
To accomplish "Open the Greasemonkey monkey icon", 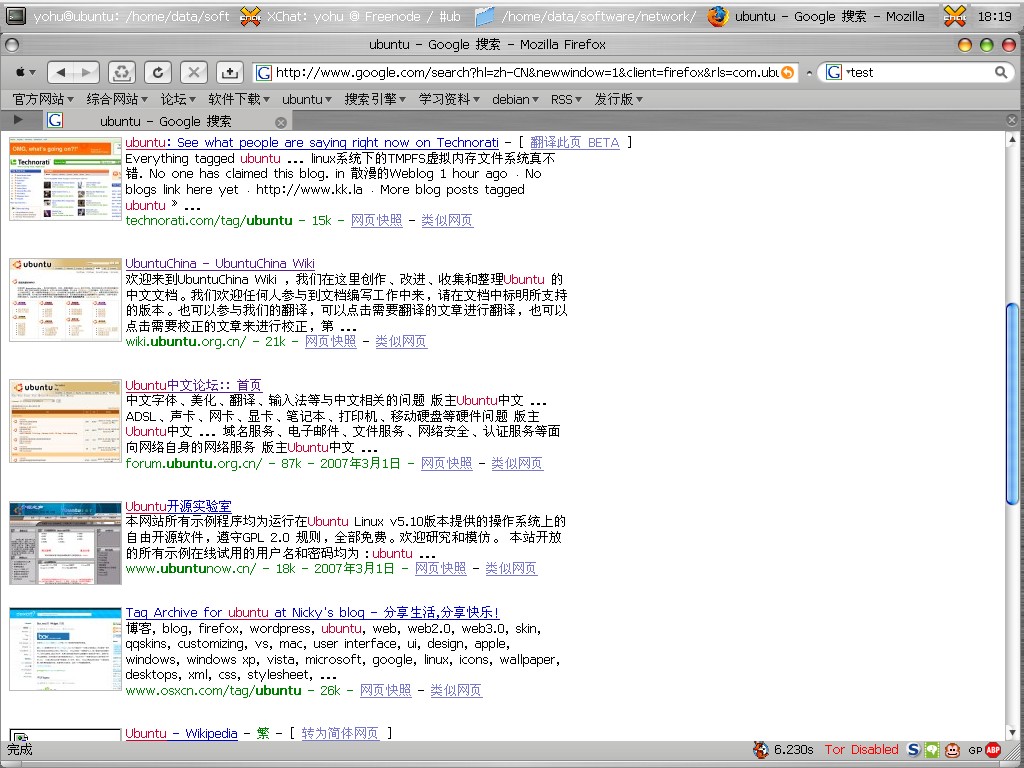I will point(953,750).
